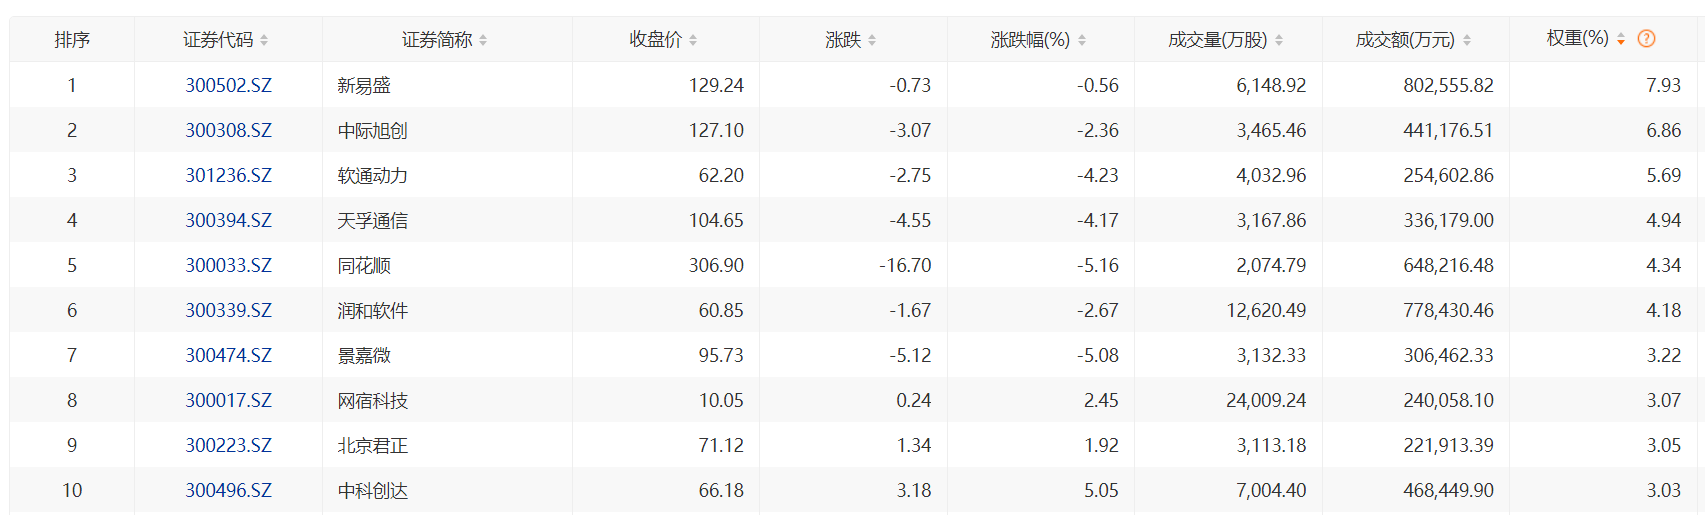Open the 300308.SZ security link
Viewport: 1705px width, 515px height.
click(228, 131)
